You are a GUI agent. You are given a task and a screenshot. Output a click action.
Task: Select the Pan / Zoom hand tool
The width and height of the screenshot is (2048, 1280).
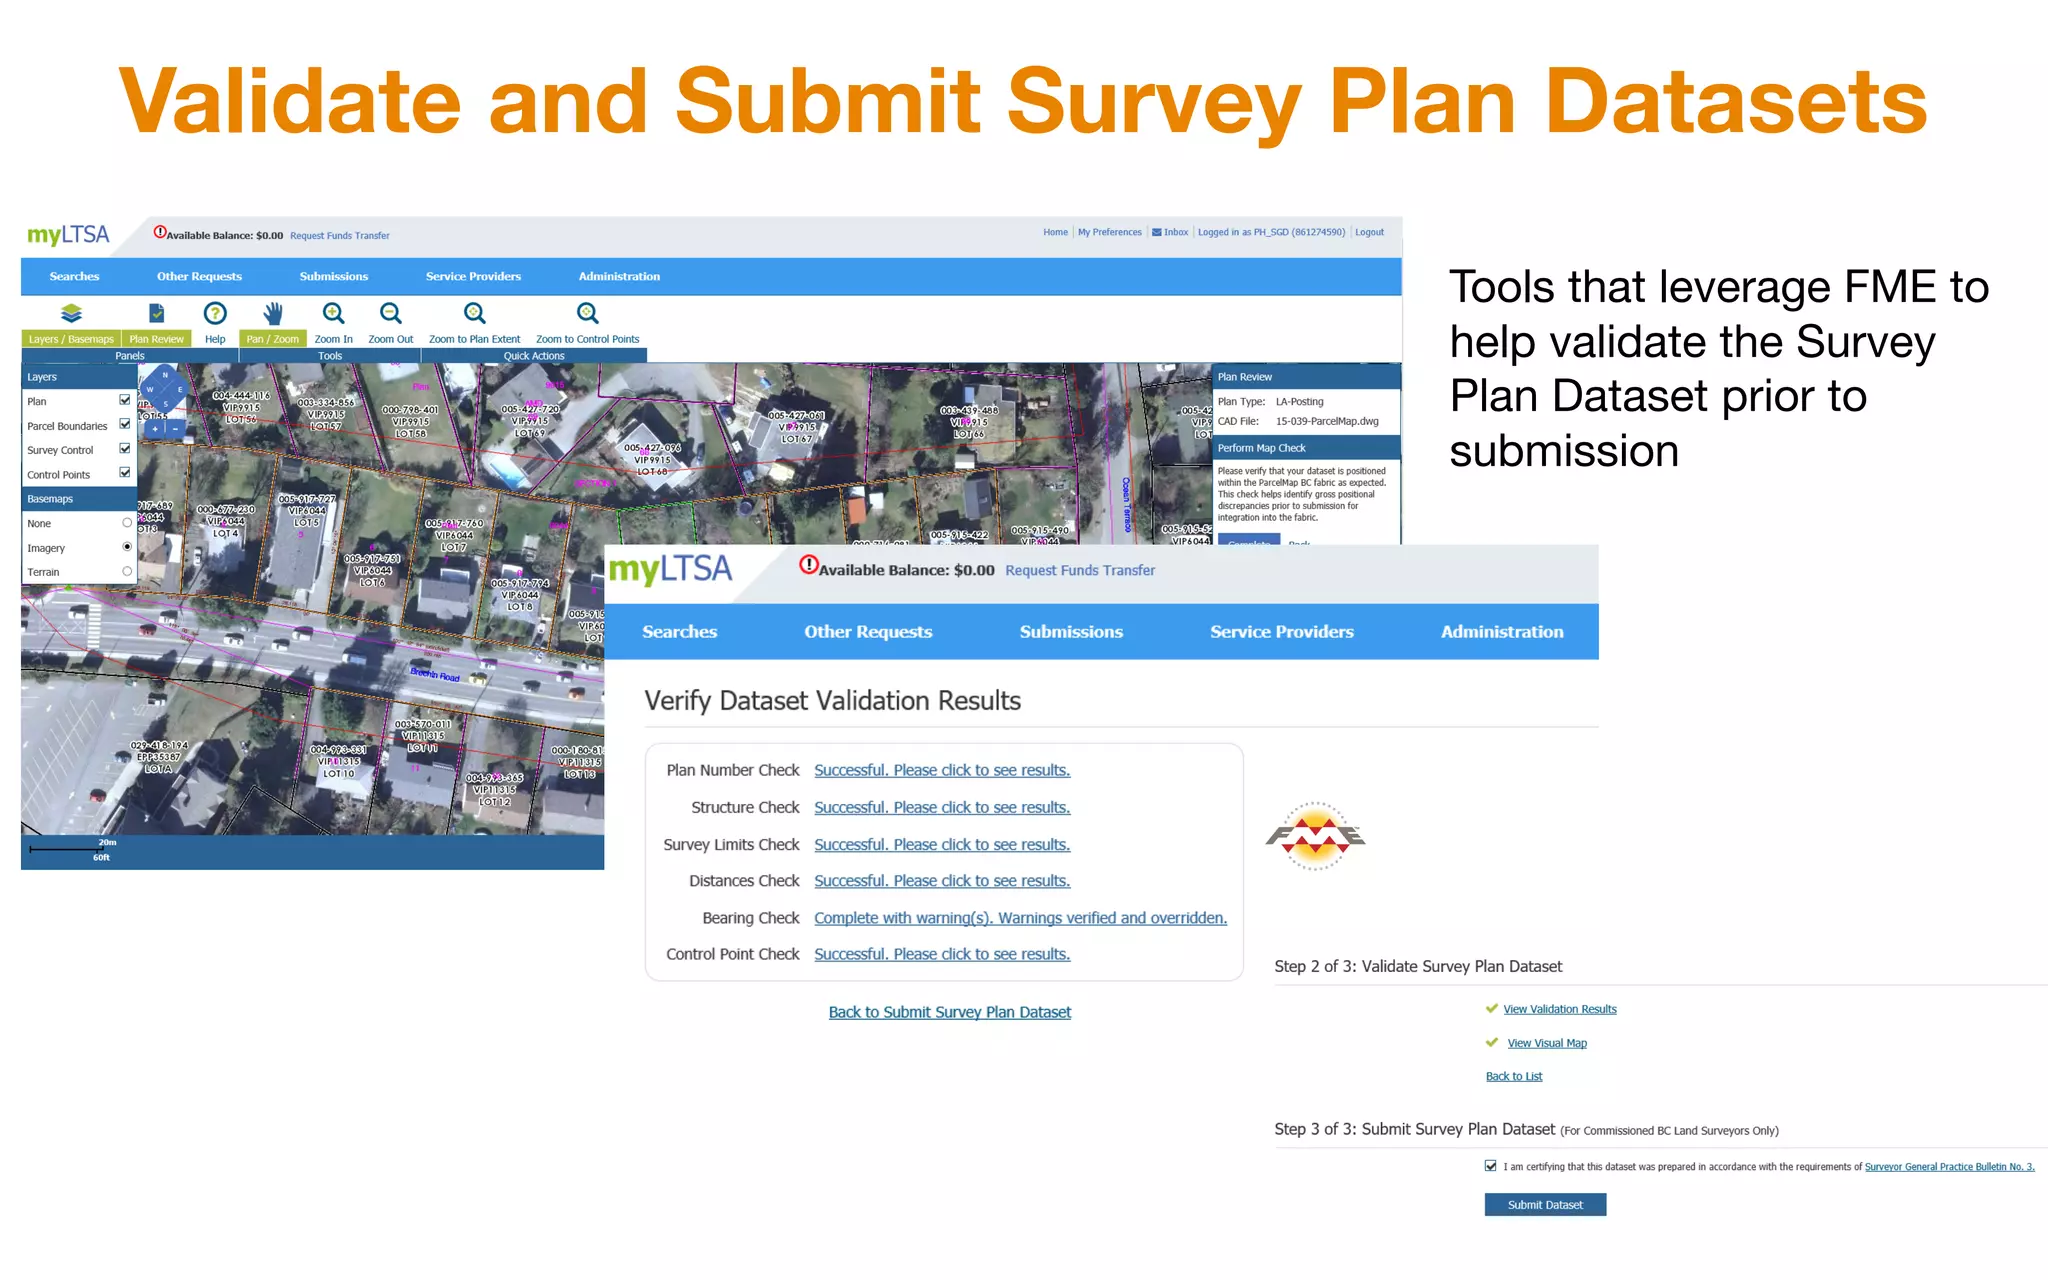coord(273,314)
